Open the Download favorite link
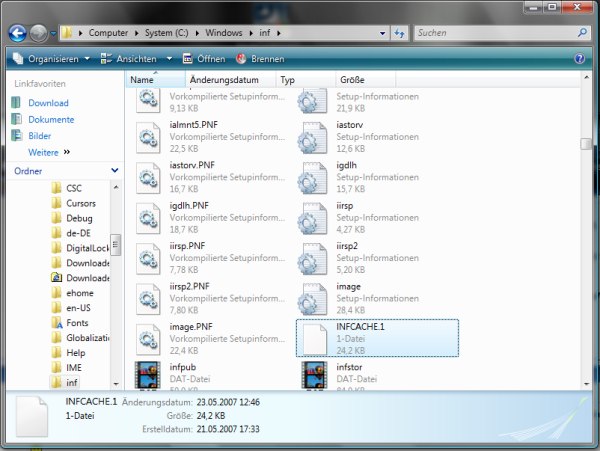 [48, 103]
